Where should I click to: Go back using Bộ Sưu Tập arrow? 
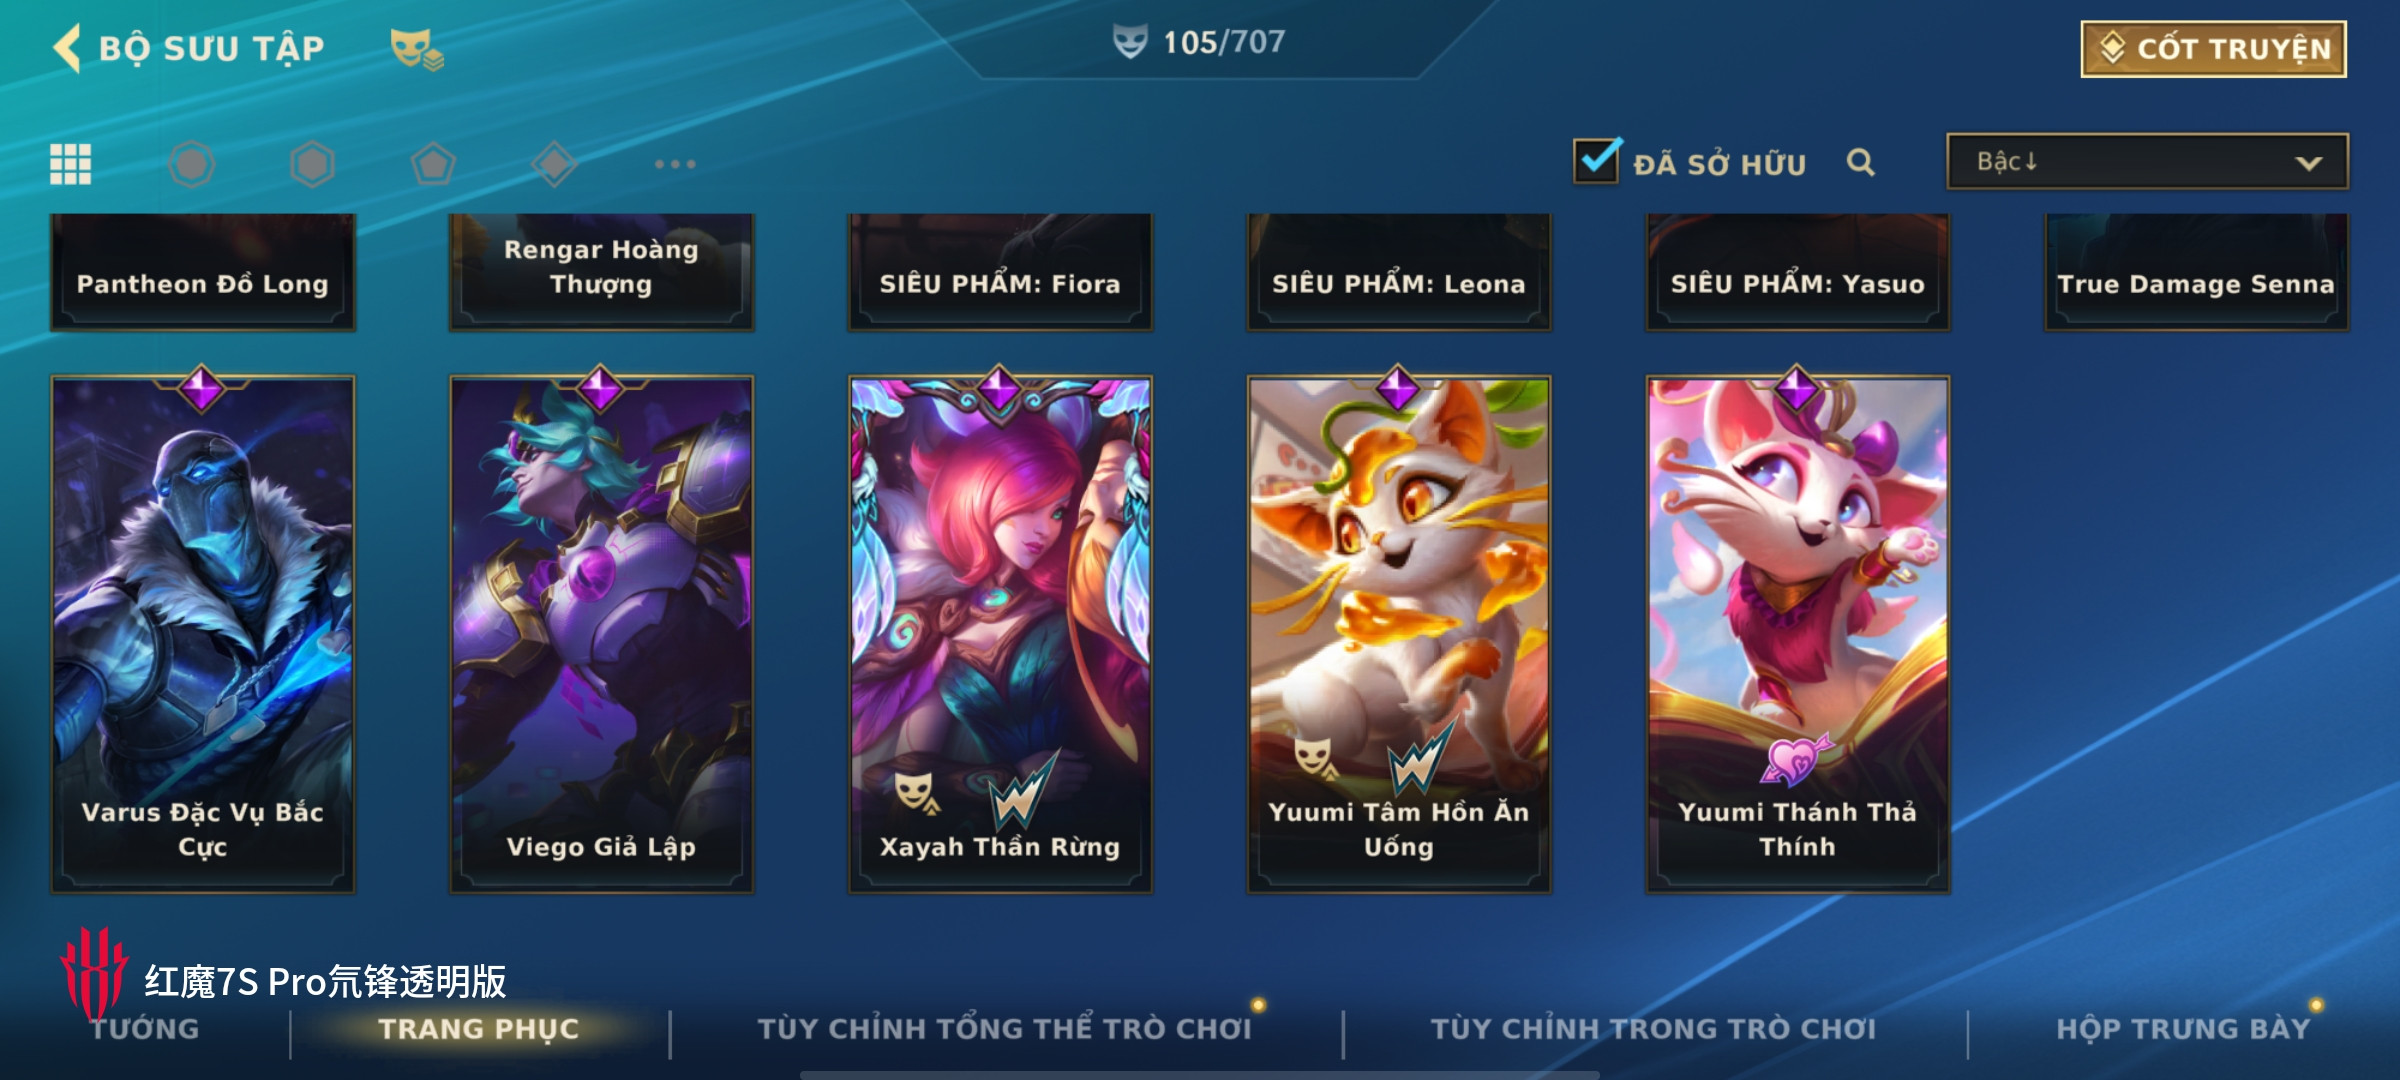[x=67, y=48]
